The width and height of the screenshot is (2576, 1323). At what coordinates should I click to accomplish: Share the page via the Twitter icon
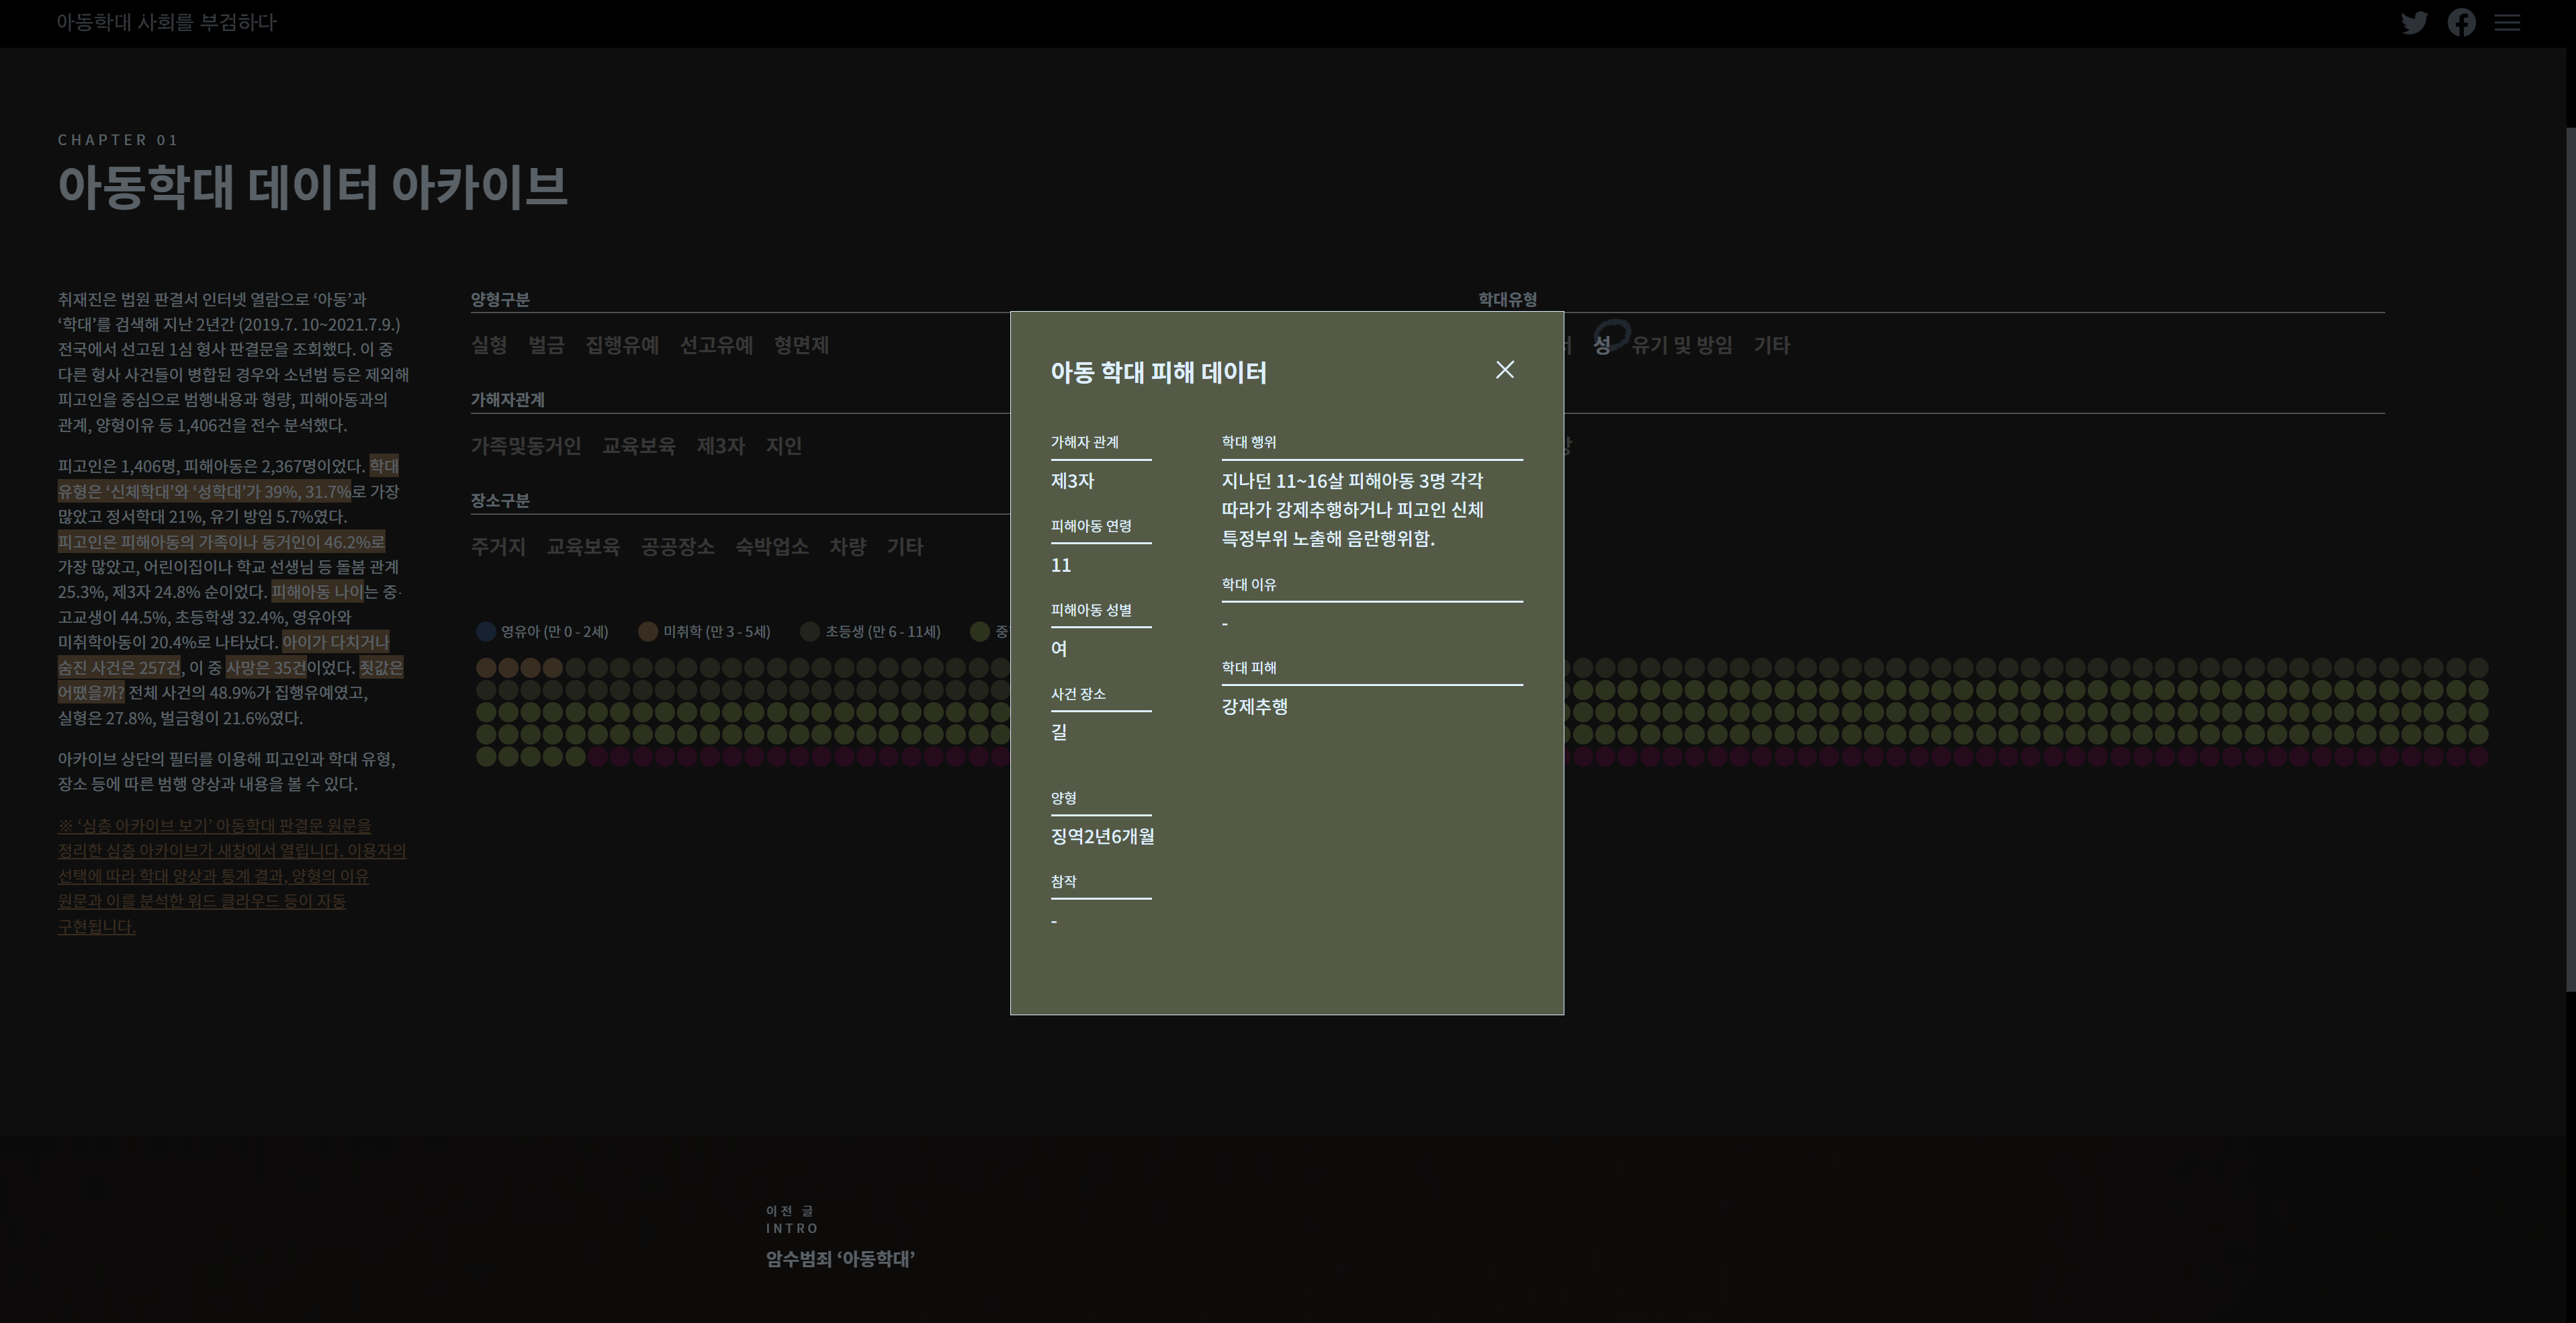(x=2415, y=22)
